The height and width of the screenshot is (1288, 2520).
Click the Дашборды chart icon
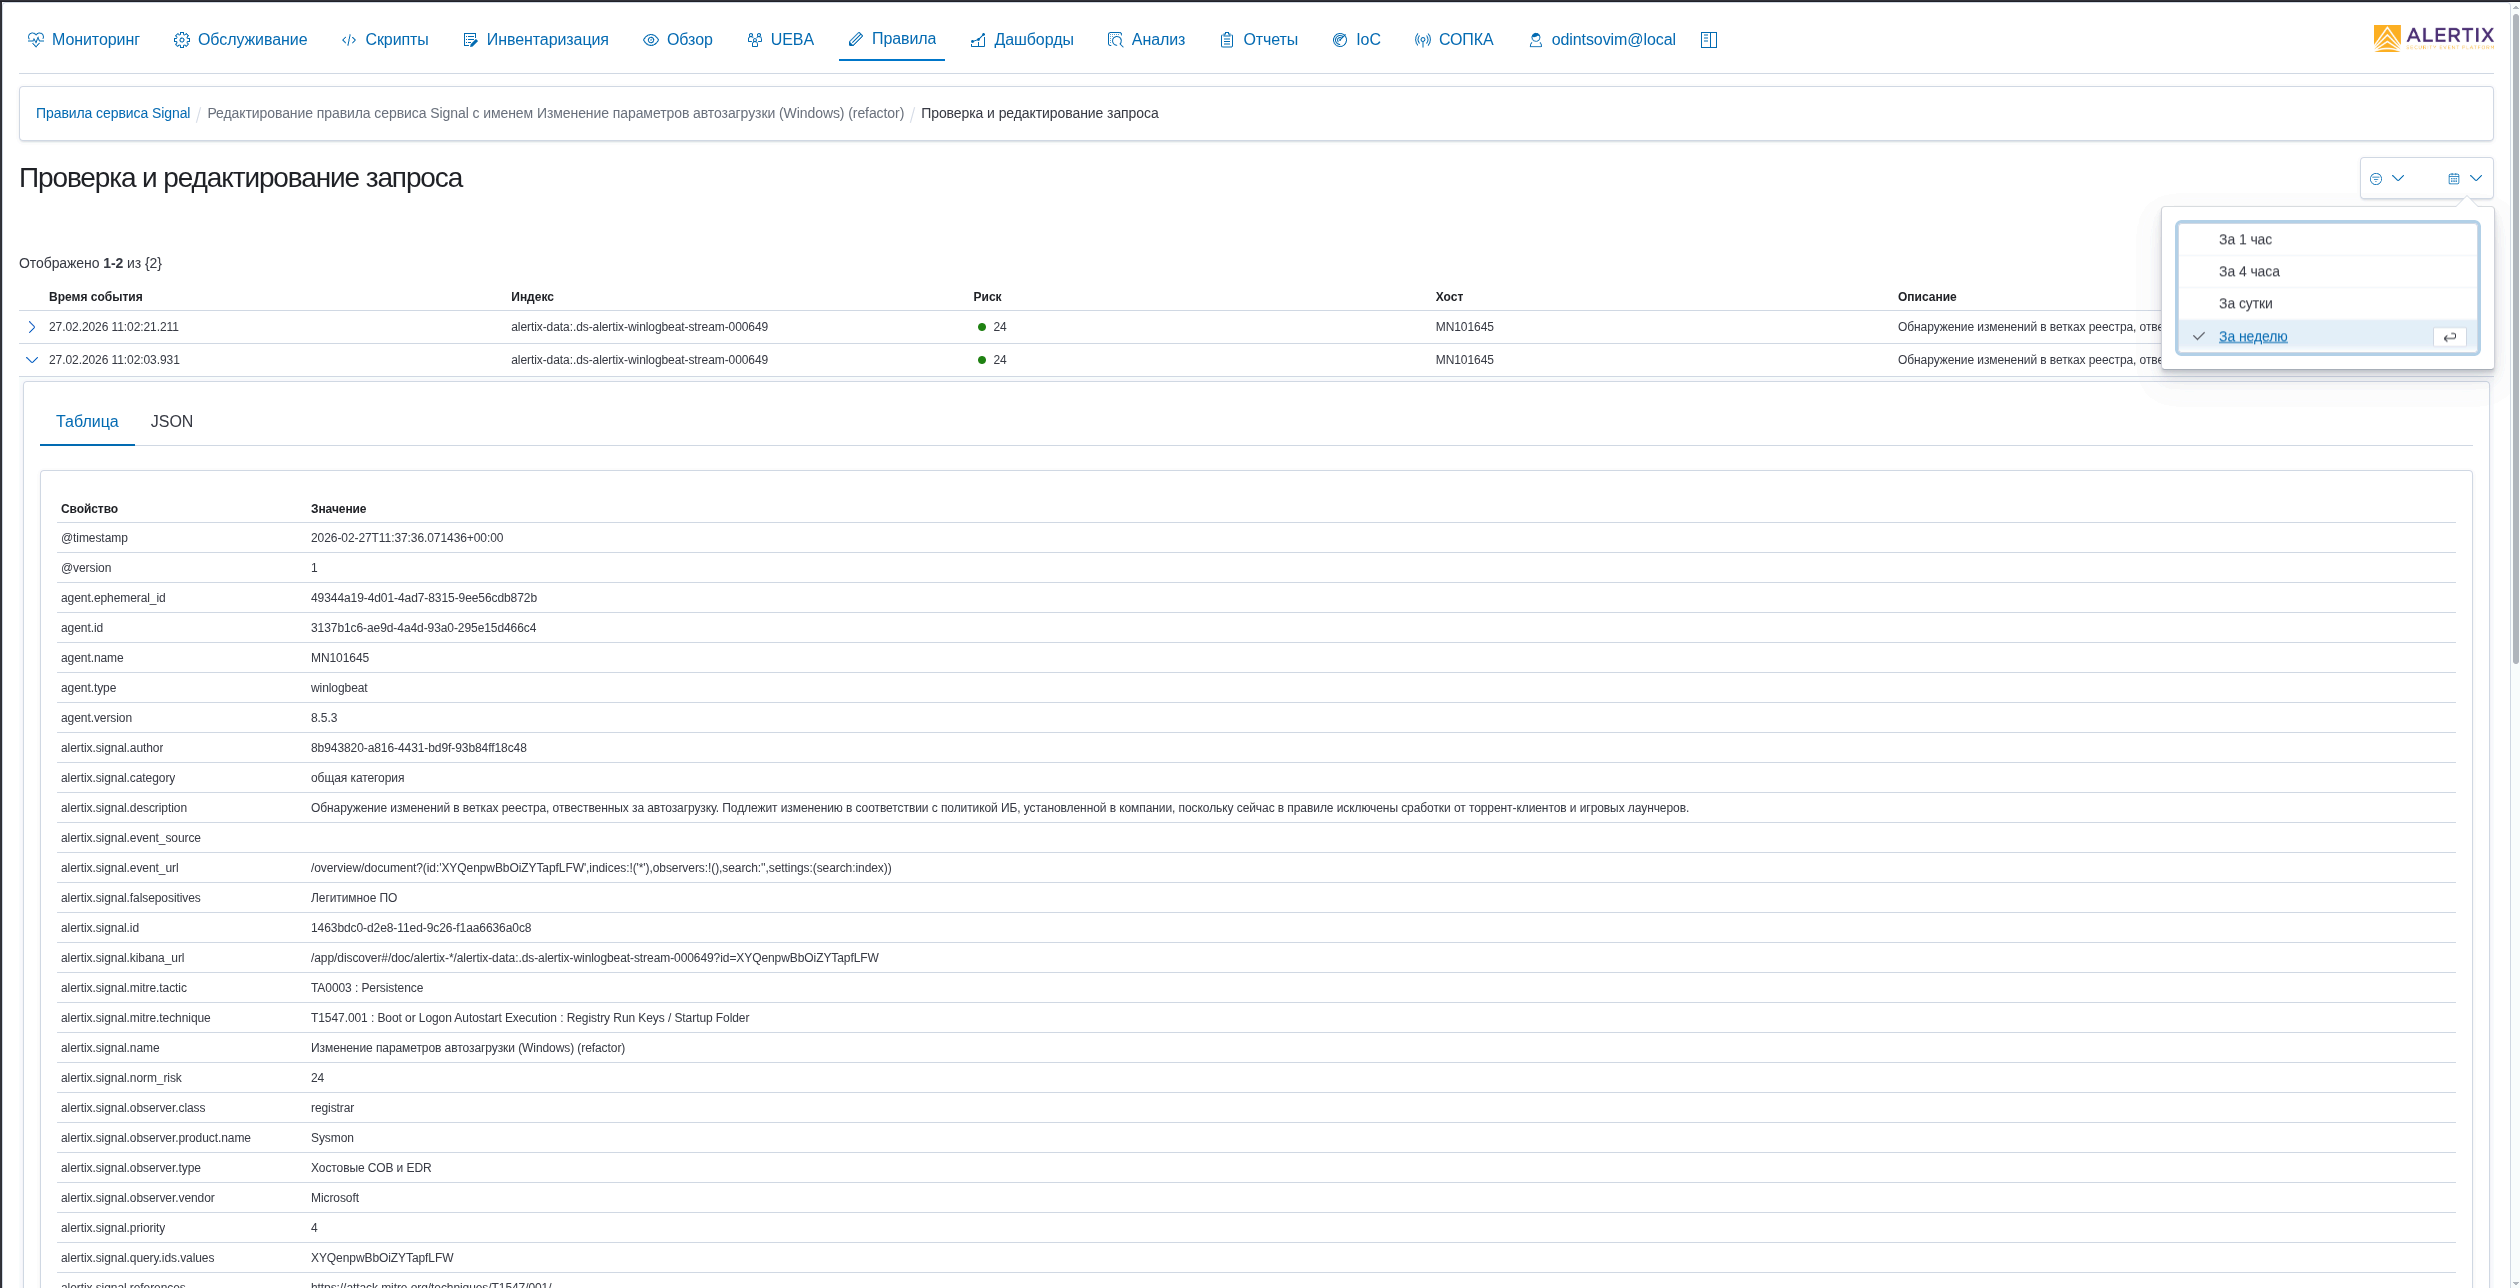pos(978,40)
